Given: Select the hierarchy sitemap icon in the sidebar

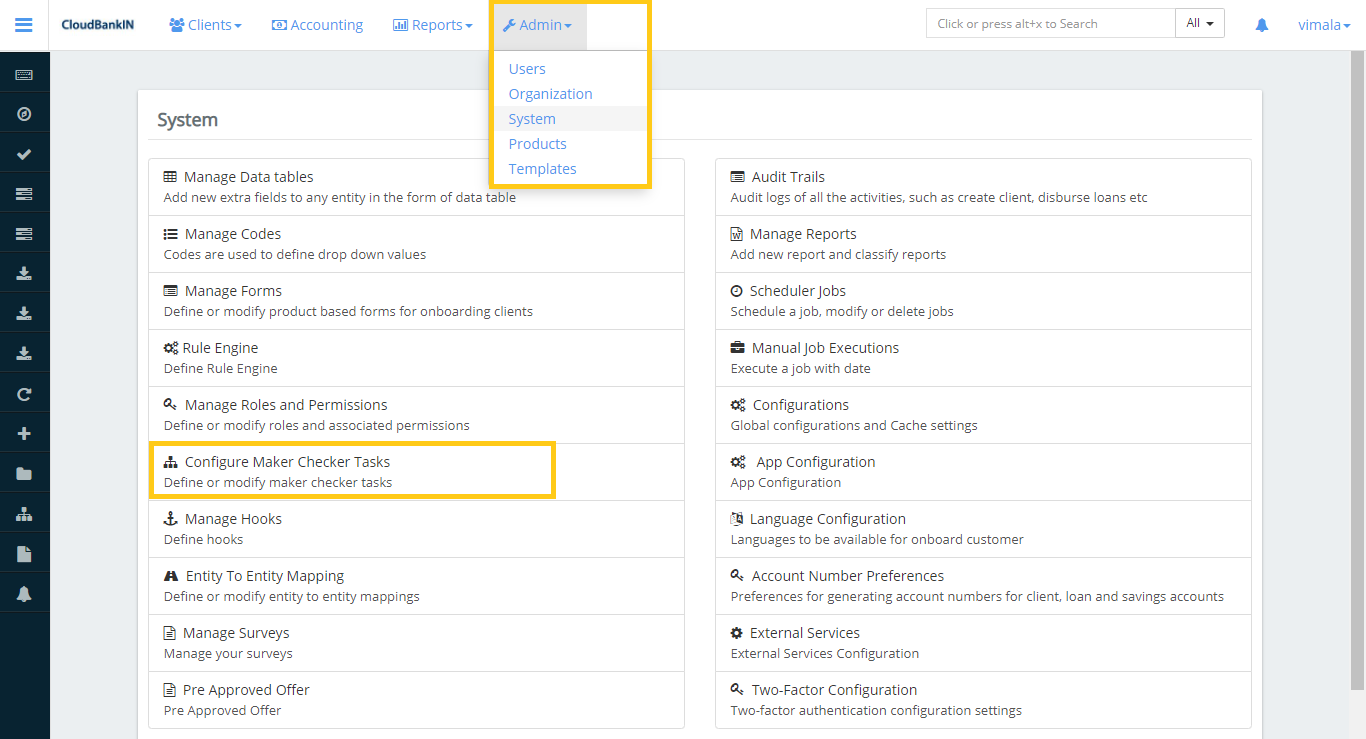Looking at the screenshot, I should click(x=24, y=512).
